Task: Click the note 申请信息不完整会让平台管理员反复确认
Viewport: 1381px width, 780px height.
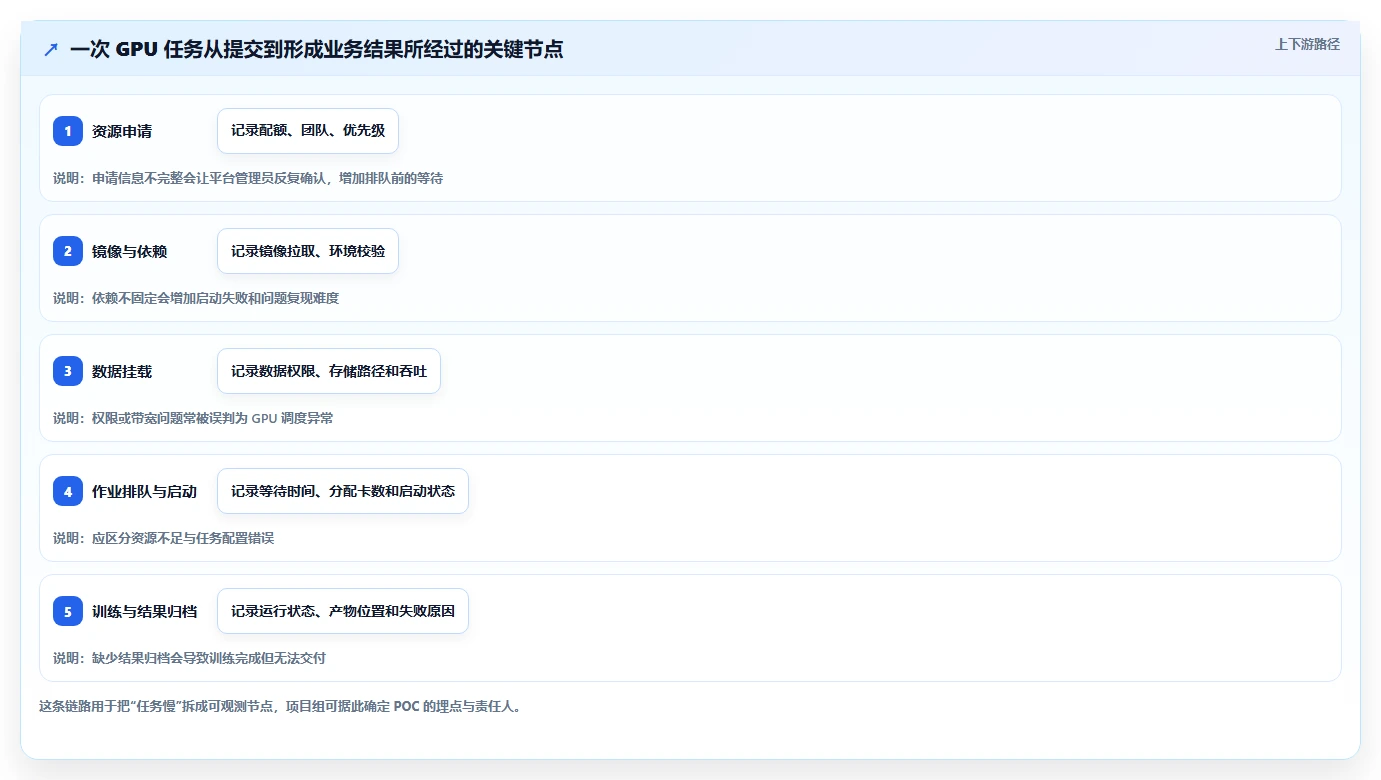Action: coord(248,178)
